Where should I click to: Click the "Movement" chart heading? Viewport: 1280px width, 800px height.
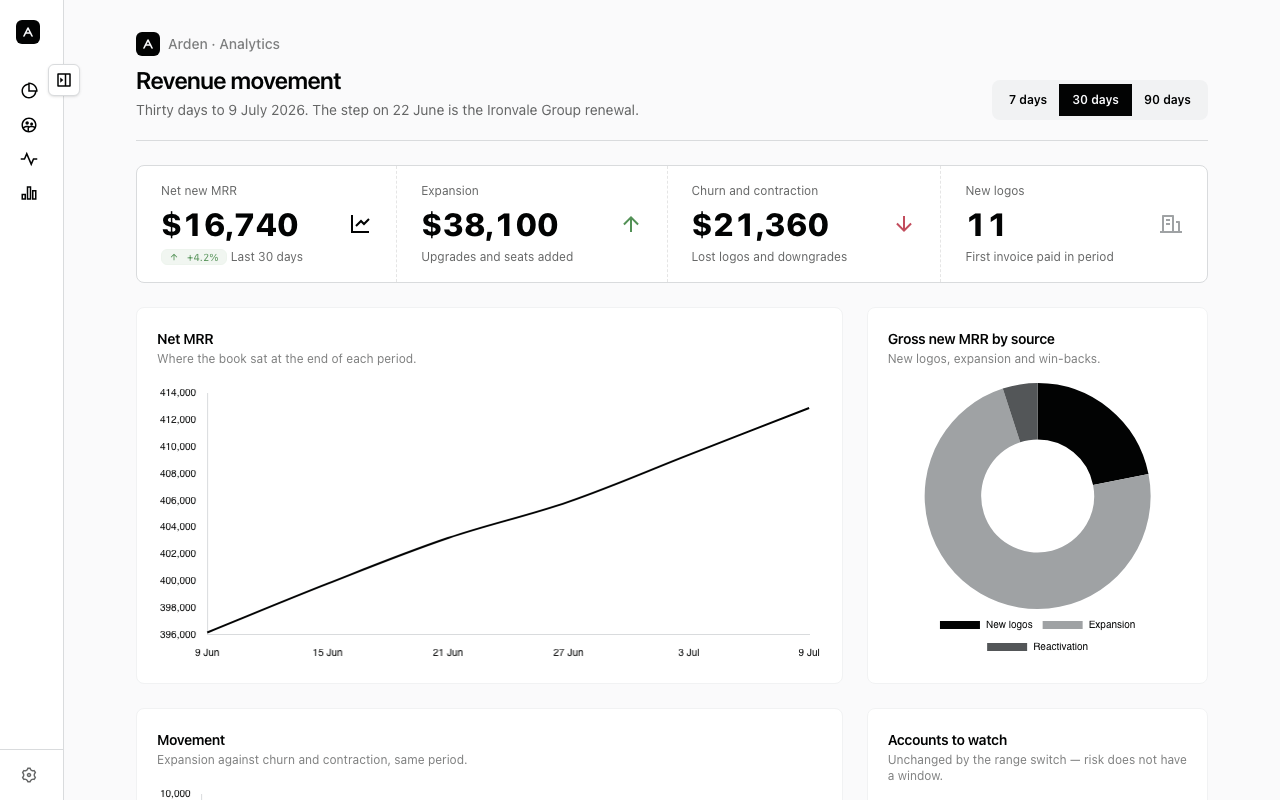point(191,740)
